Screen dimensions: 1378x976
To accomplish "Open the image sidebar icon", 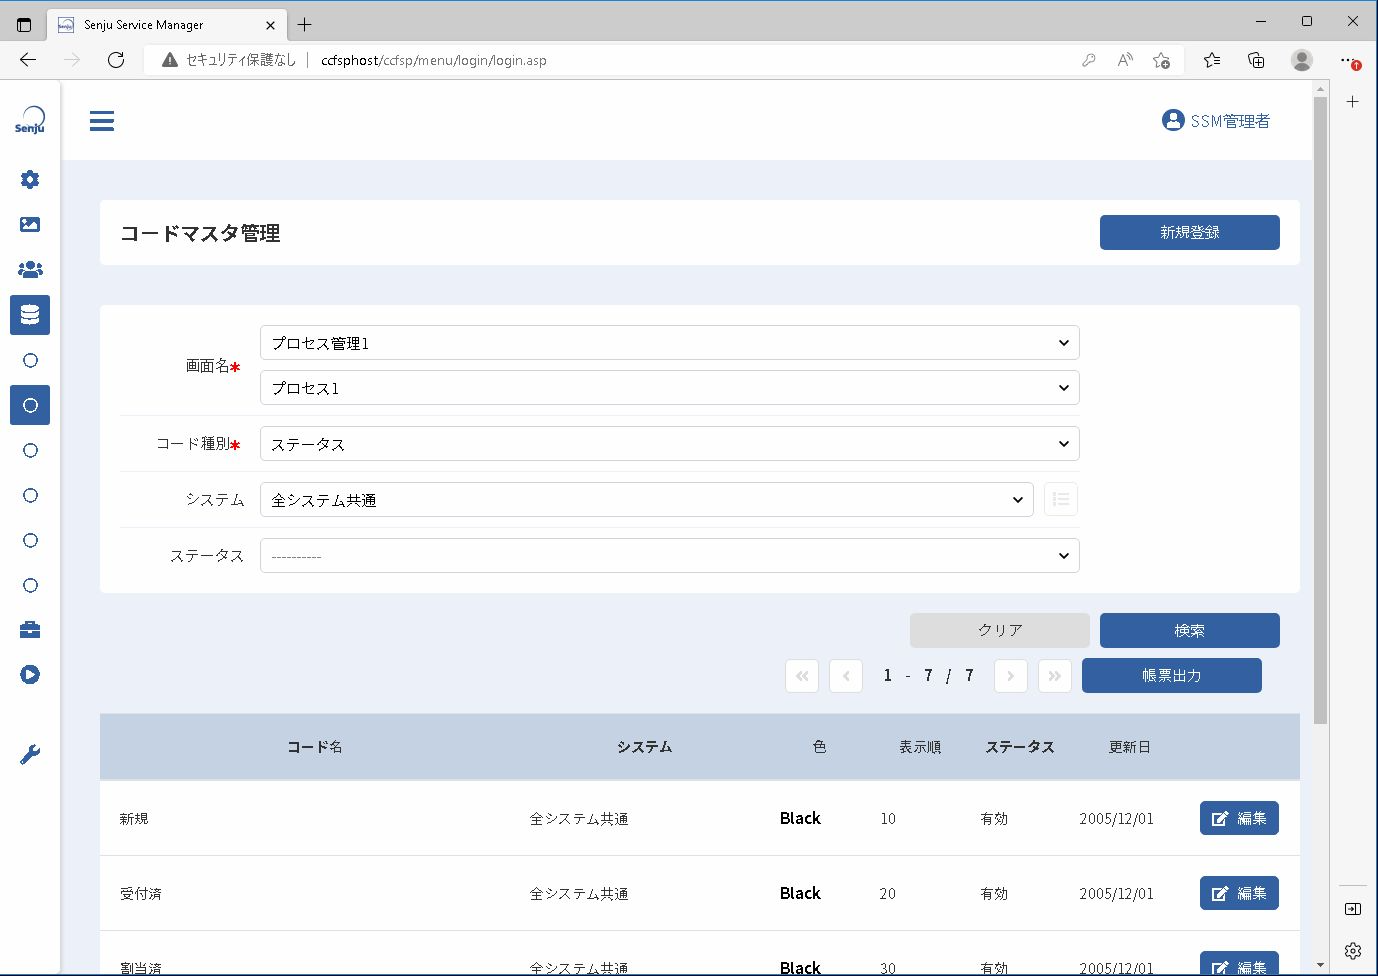I will [30, 224].
